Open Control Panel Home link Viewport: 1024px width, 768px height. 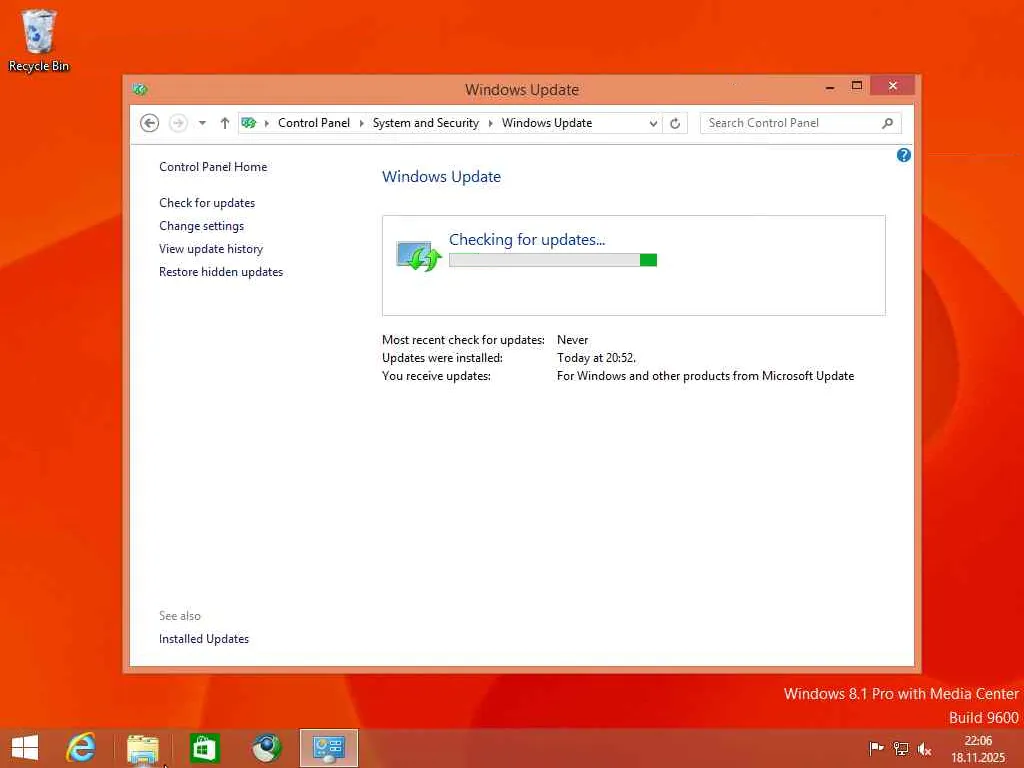click(213, 167)
